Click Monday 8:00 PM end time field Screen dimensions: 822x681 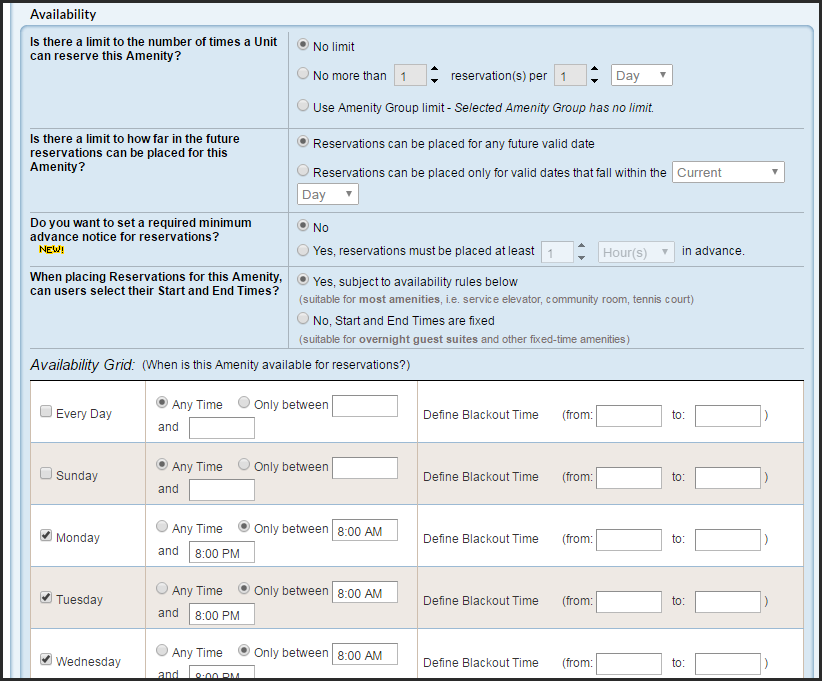[222, 552]
